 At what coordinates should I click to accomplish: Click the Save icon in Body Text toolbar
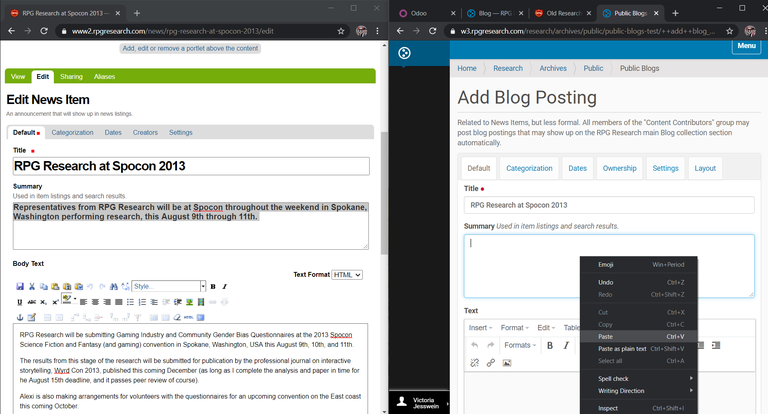(20, 287)
